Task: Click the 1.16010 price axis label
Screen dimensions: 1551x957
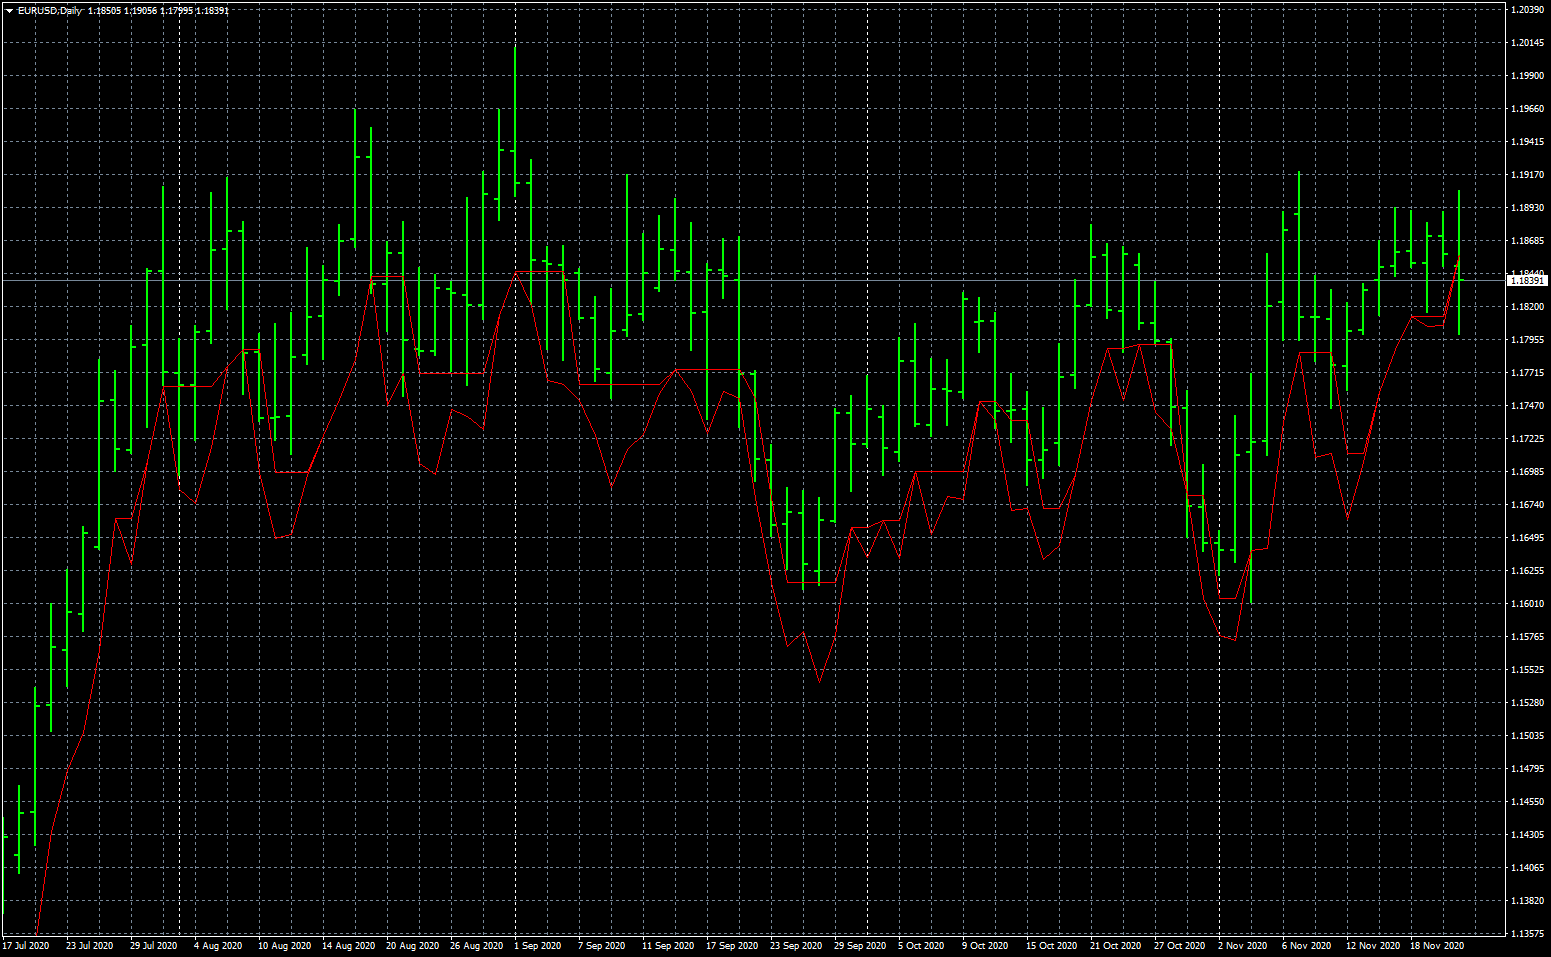Action: coord(1526,604)
